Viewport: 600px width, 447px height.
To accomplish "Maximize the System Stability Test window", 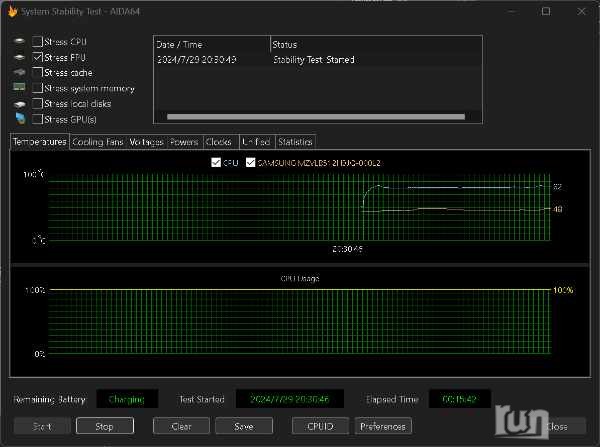I will coord(546,11).
